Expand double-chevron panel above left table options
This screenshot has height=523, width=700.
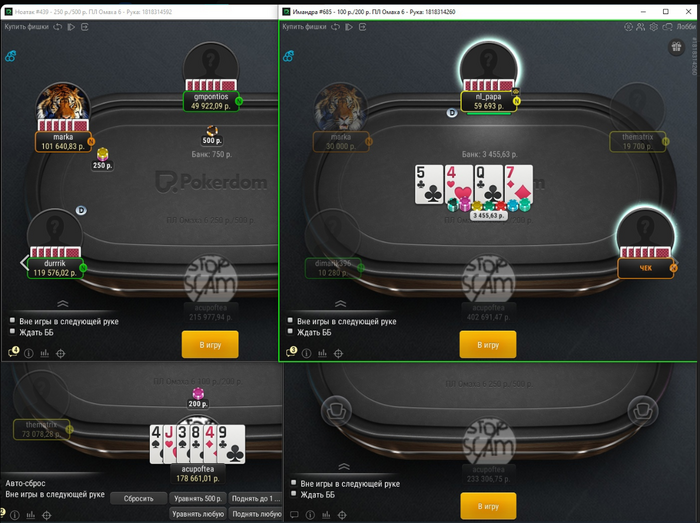click(63, 304)
